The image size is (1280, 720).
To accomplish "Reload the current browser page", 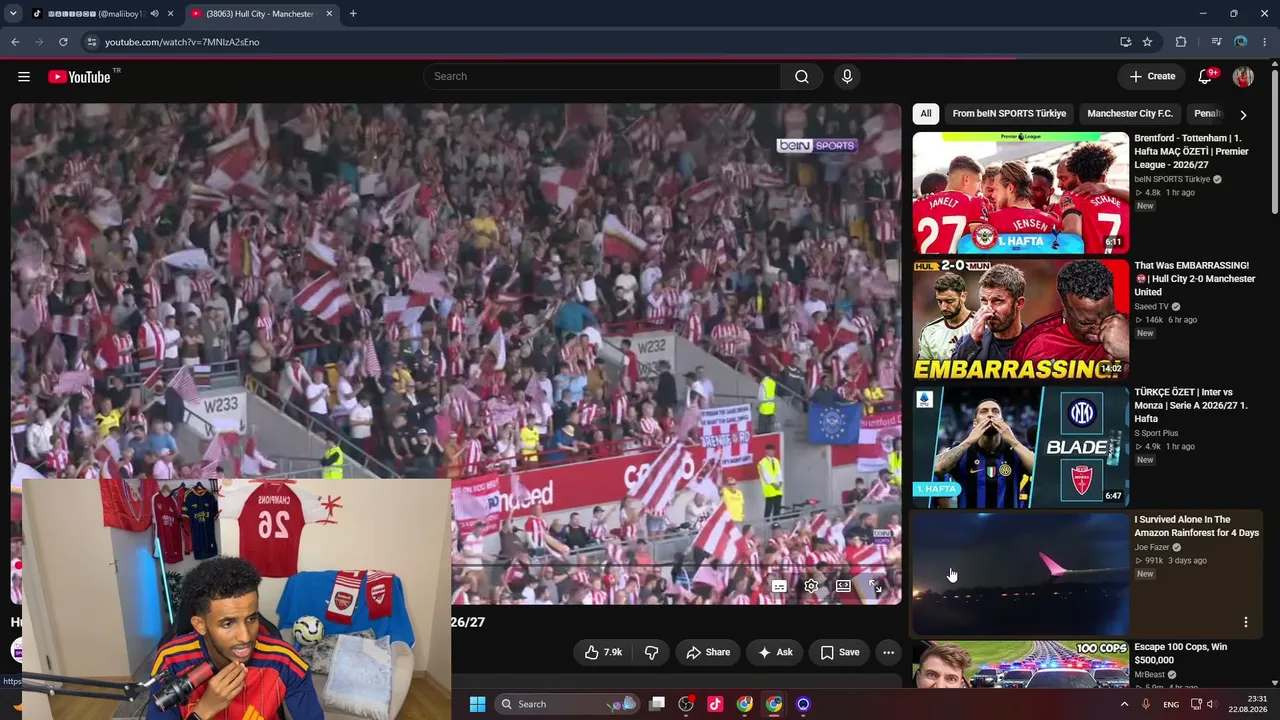I will (63, 42).
